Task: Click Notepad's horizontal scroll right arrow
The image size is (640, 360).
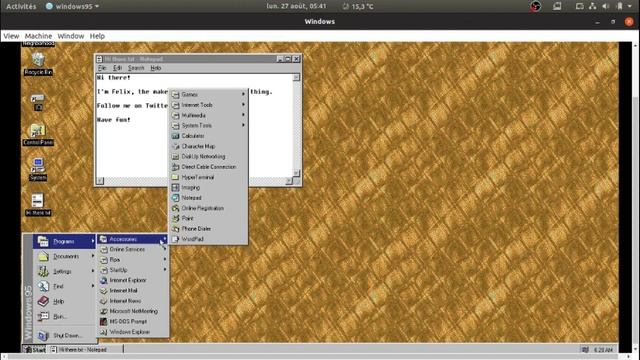Action: point(289,181)
